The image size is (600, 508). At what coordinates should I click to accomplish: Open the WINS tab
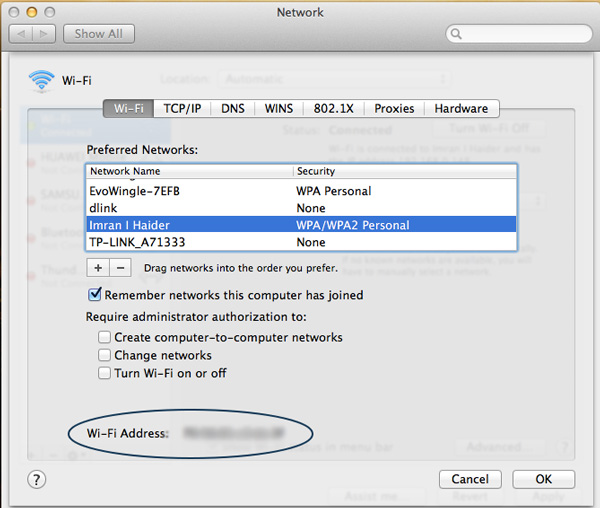click(x=279, y=109)
